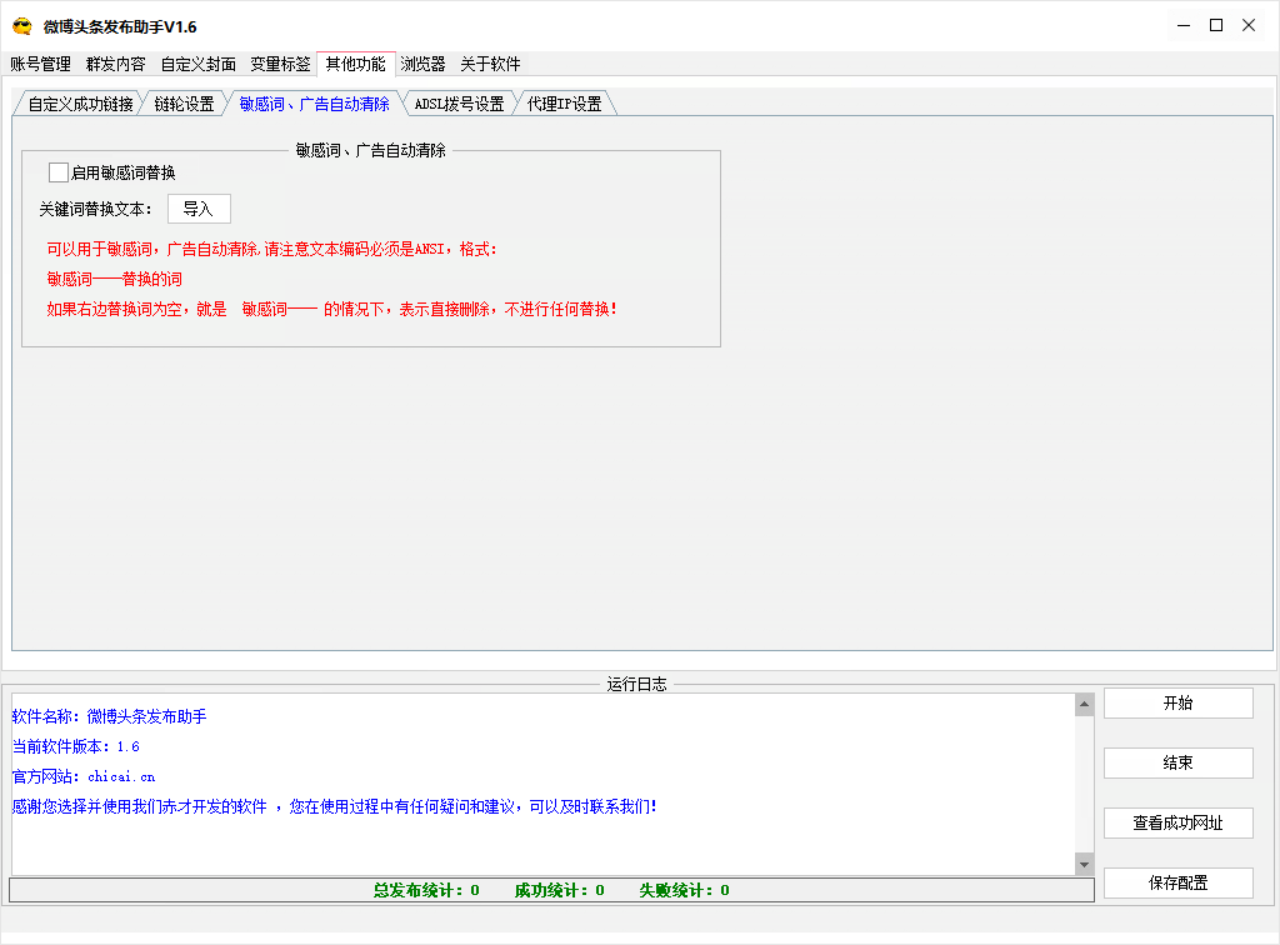
Task: Click the sunglasses app icon in title bar
Action: click(22, 27)
